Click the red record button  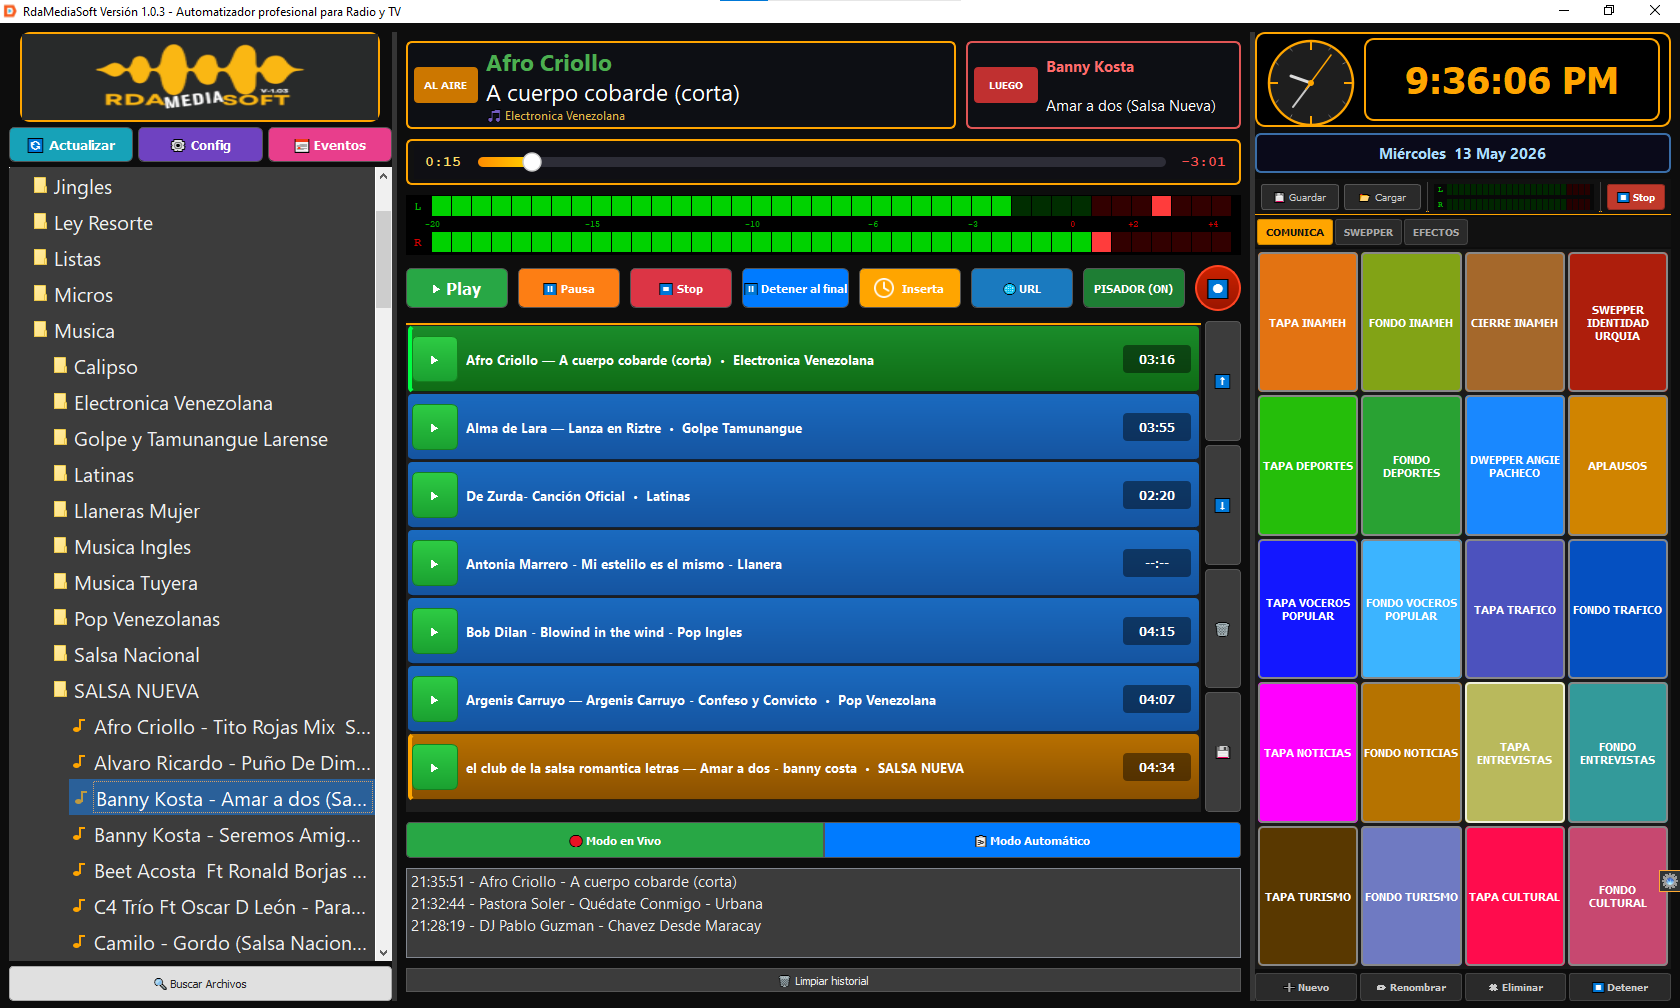tap(1217, 289)
